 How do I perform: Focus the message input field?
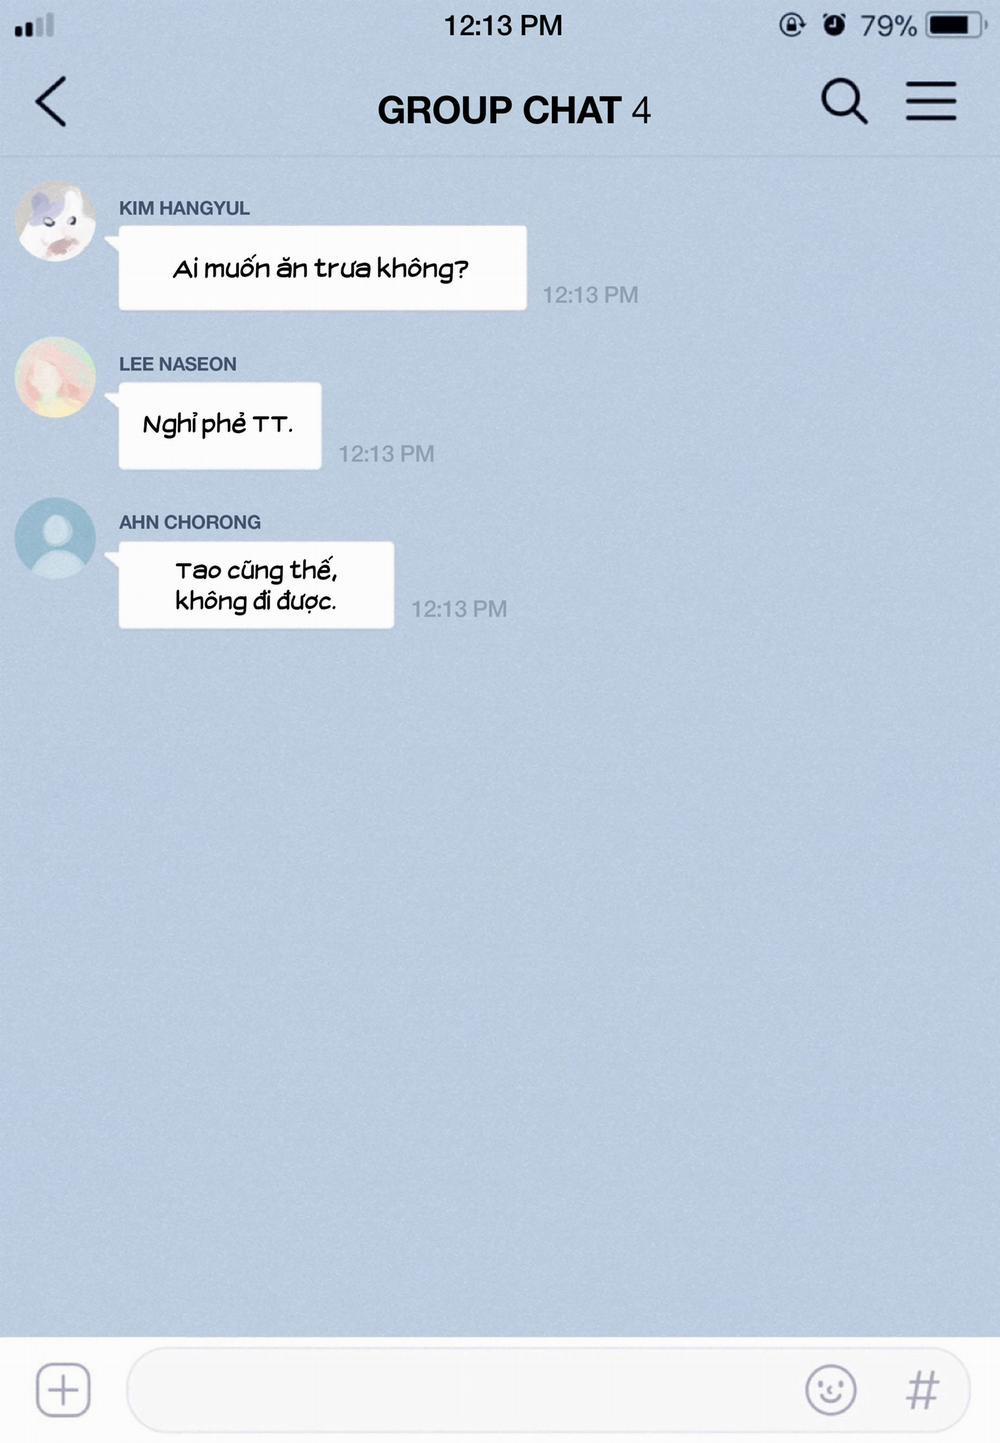click(x=549, y=1389)
